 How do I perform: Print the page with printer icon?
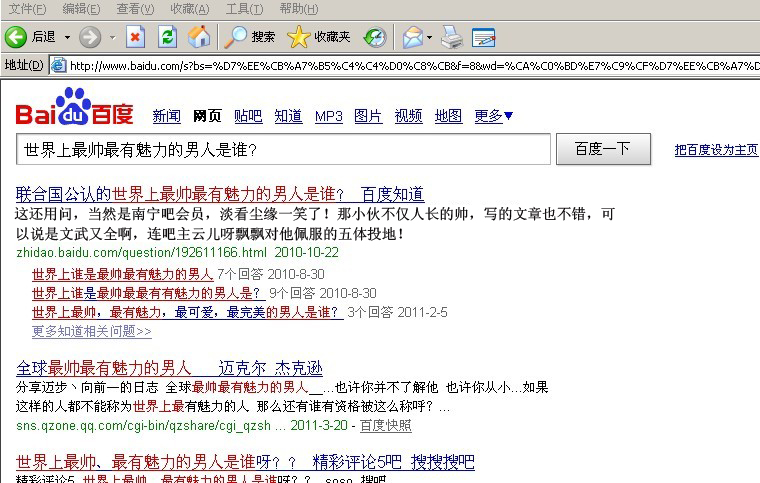tap(452, 37)
